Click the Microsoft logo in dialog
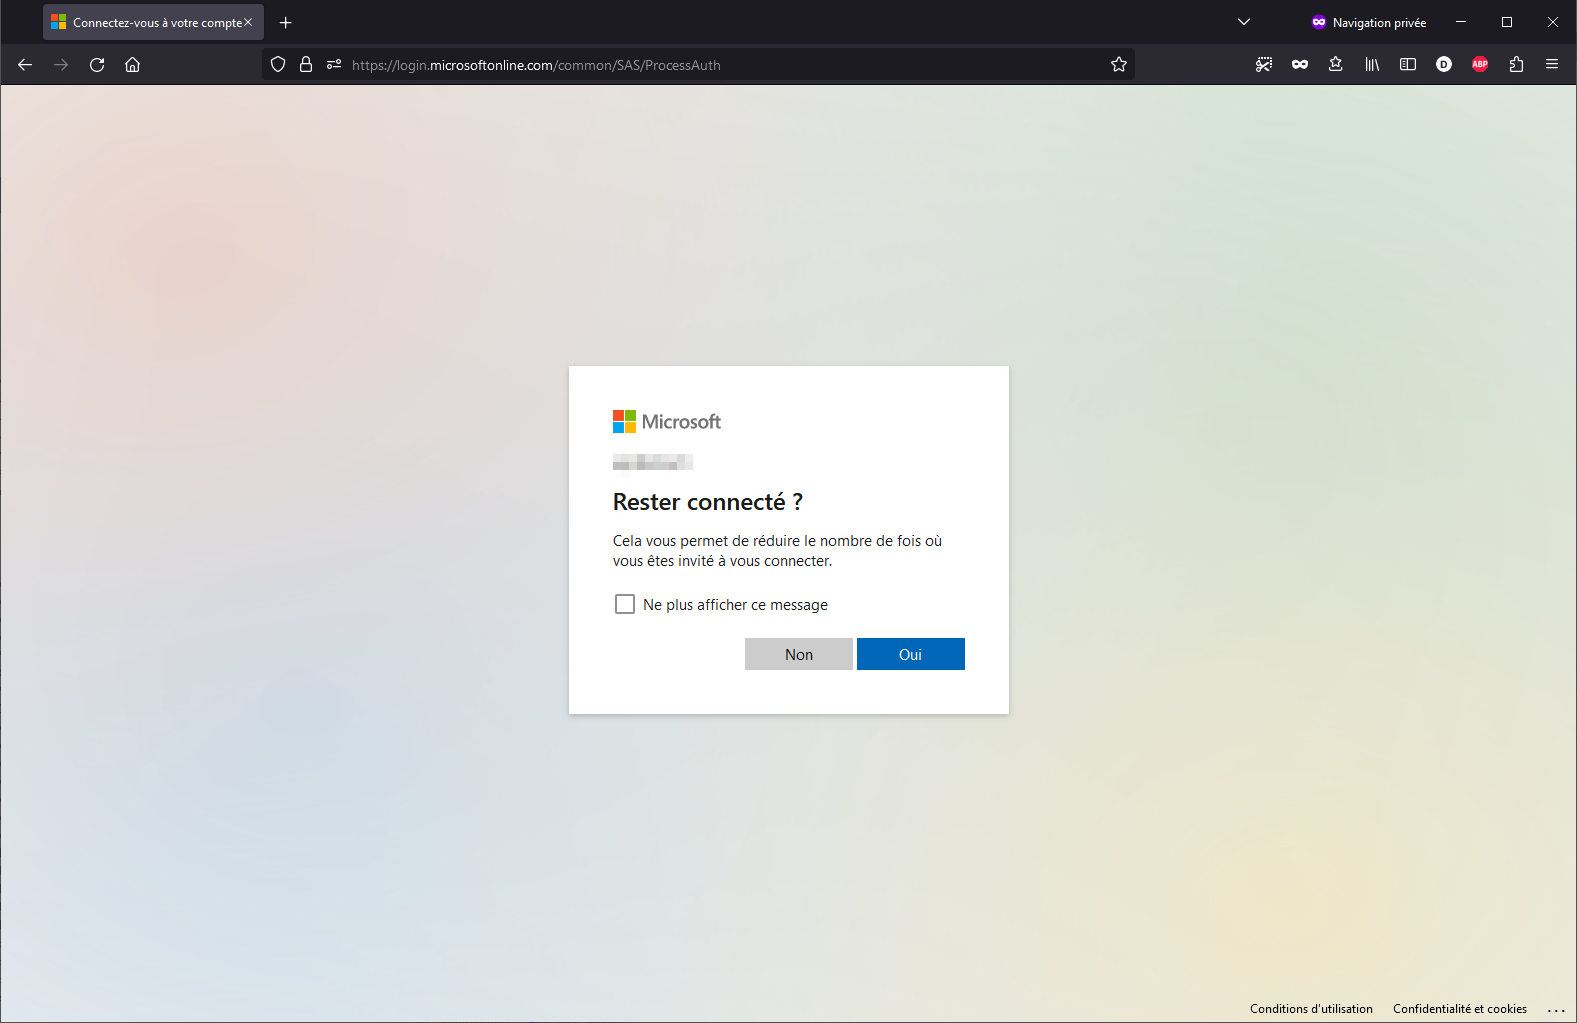This screenshot has height=1023, width=1577. pos(667,422)
